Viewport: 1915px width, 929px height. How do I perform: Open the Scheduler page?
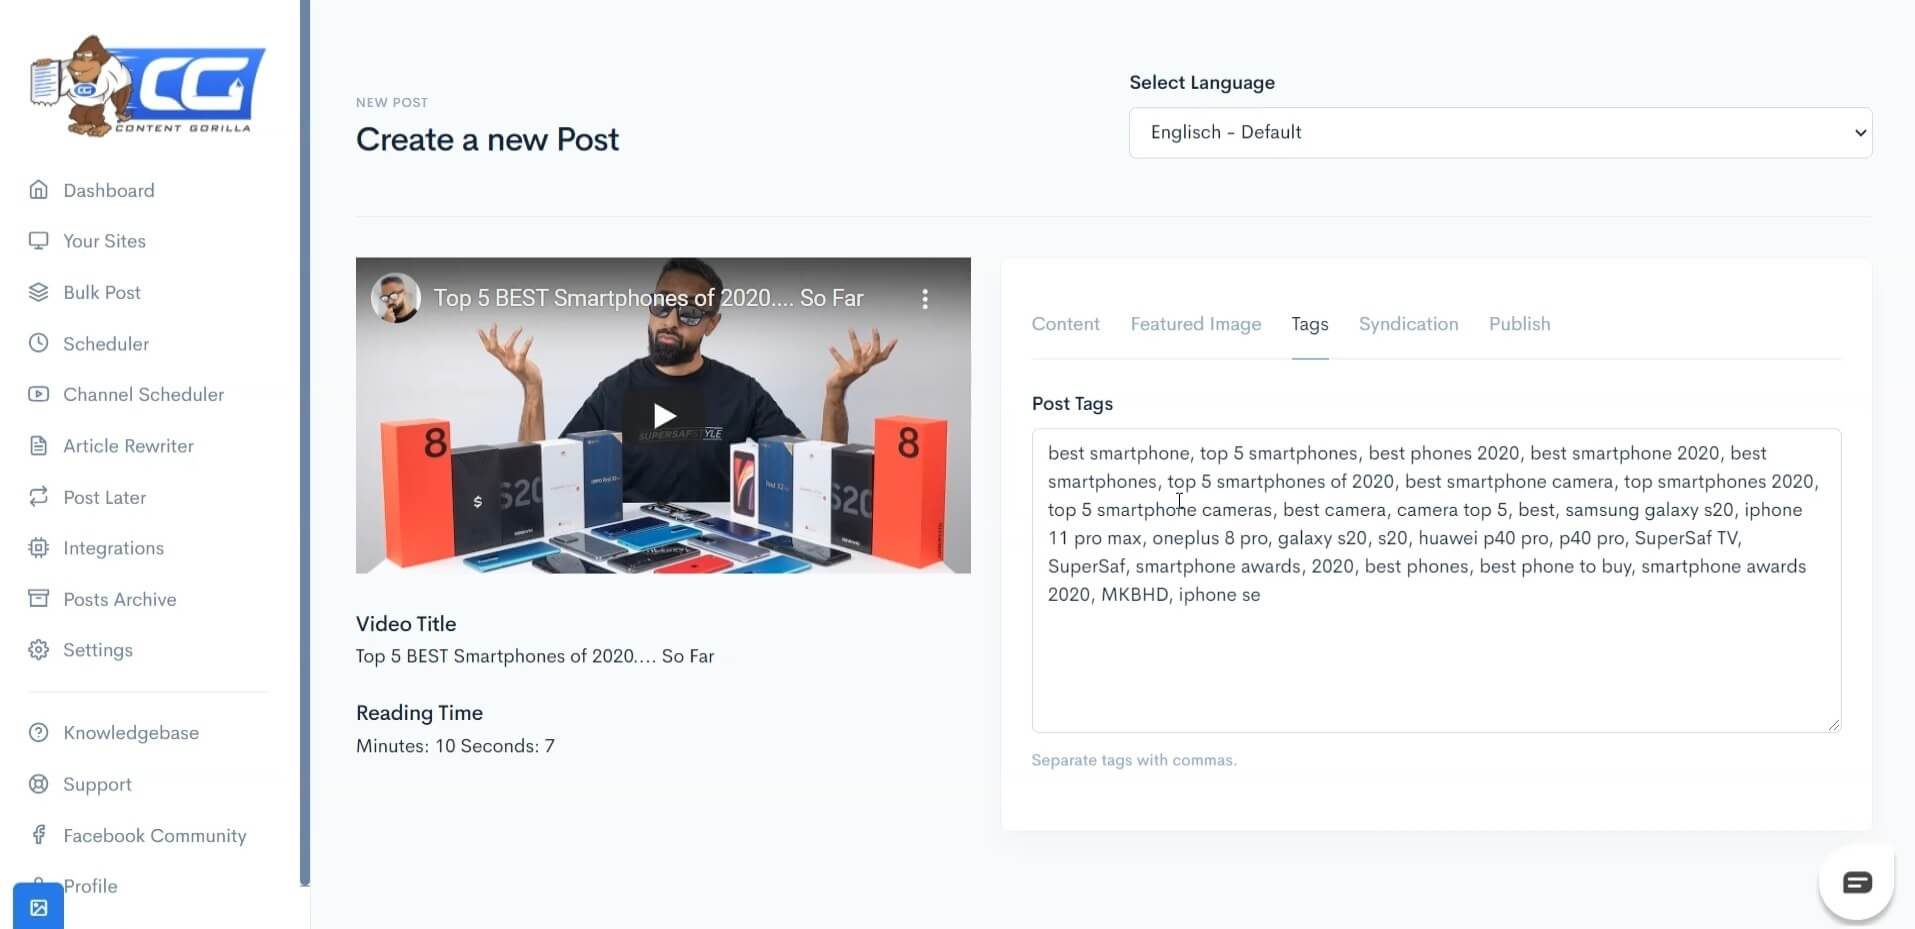(106, 343)
